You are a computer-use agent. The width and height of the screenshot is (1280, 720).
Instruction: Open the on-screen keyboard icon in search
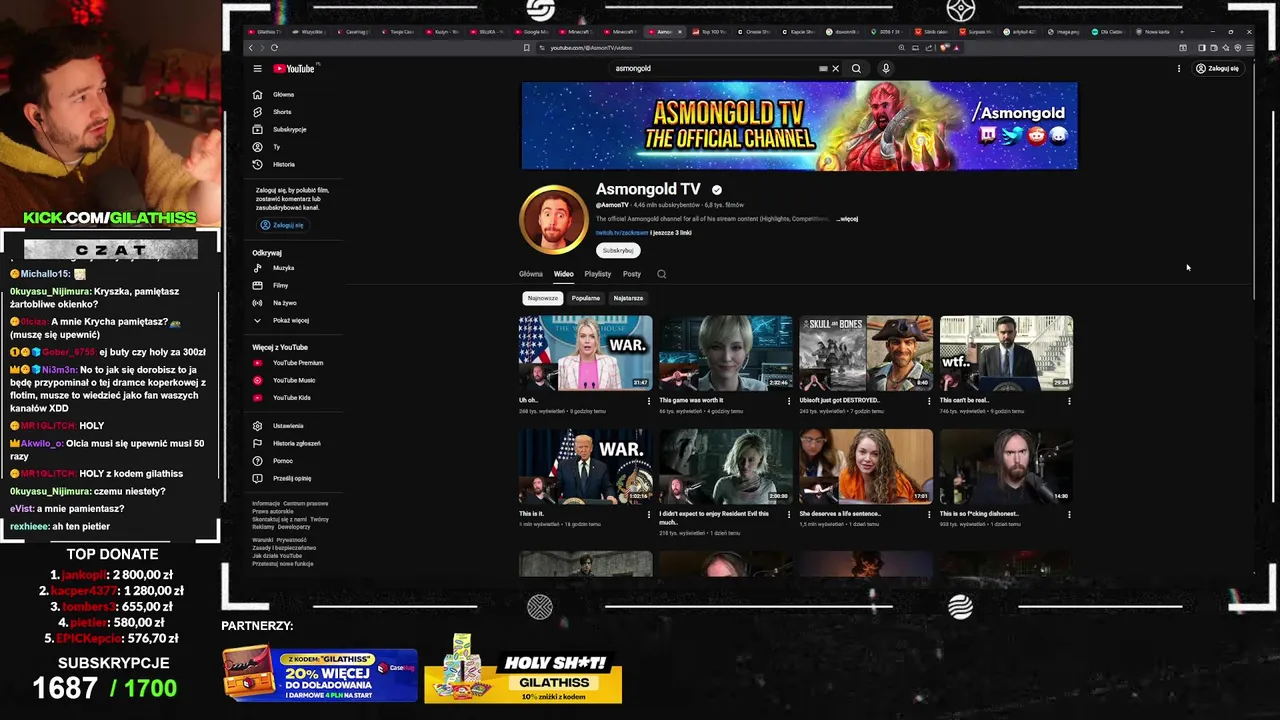coord(823,69)
